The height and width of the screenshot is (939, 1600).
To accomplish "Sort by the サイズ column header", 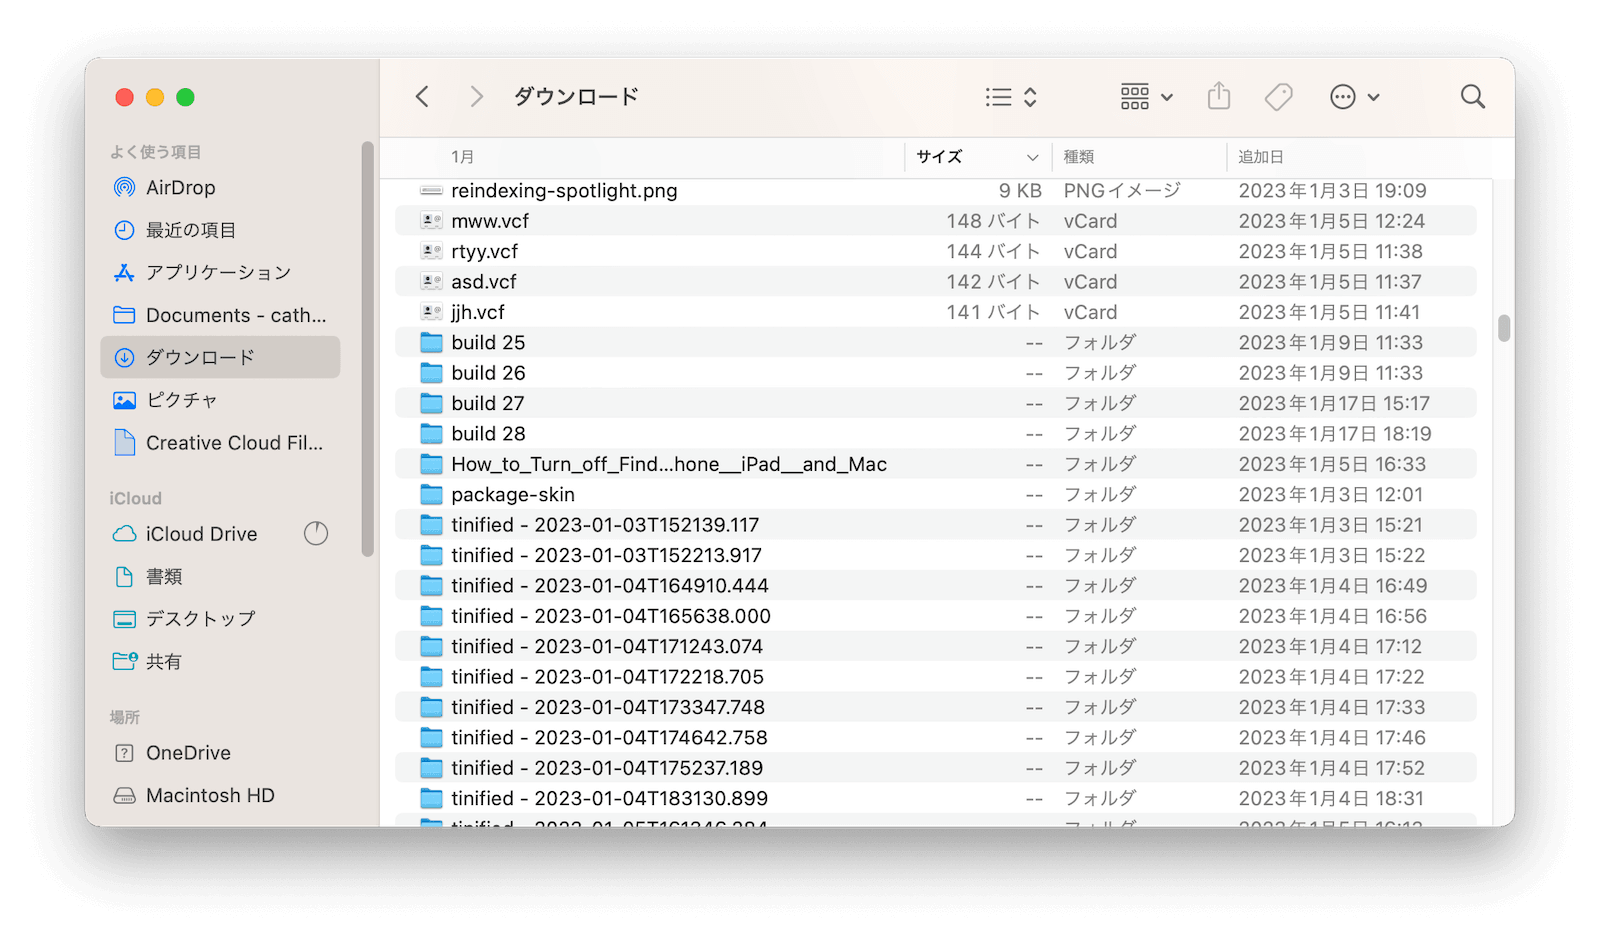I will 978,157.
